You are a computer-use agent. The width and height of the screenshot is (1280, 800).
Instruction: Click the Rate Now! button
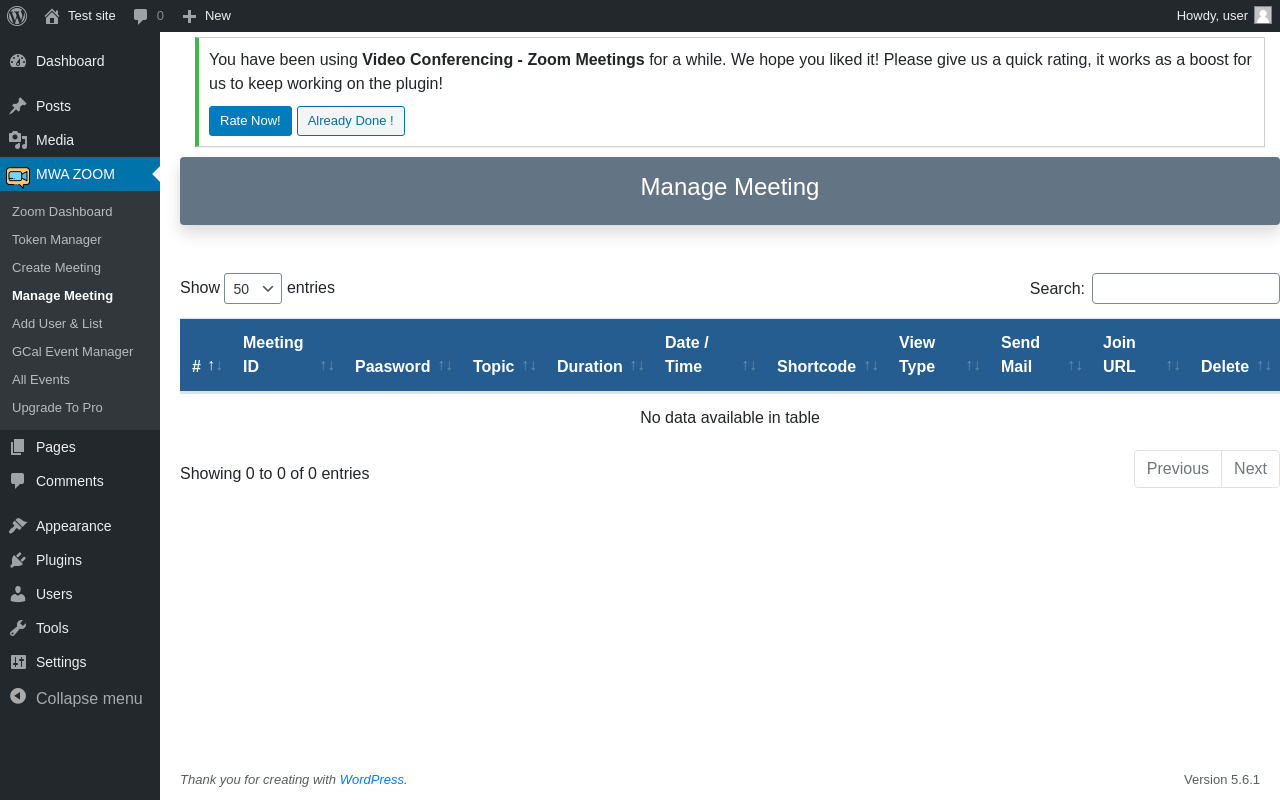pos(250,121)
